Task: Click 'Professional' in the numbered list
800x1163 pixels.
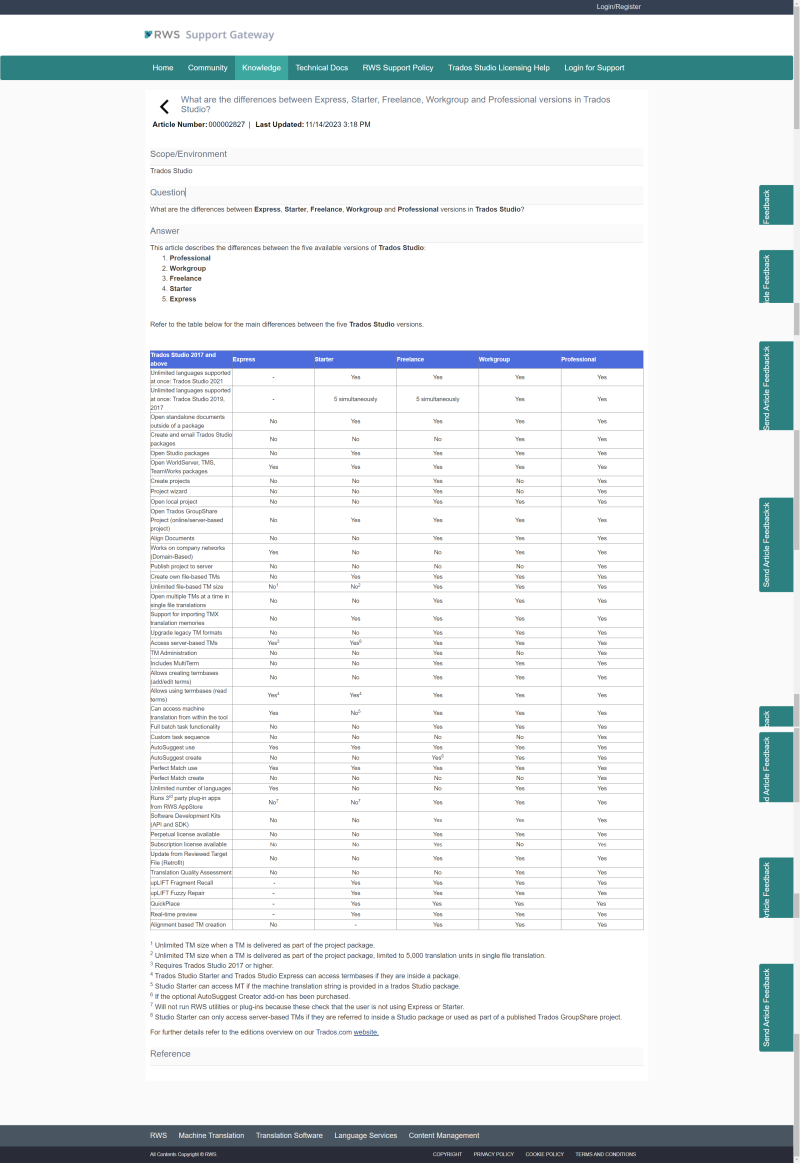Action: coord(190,258)
